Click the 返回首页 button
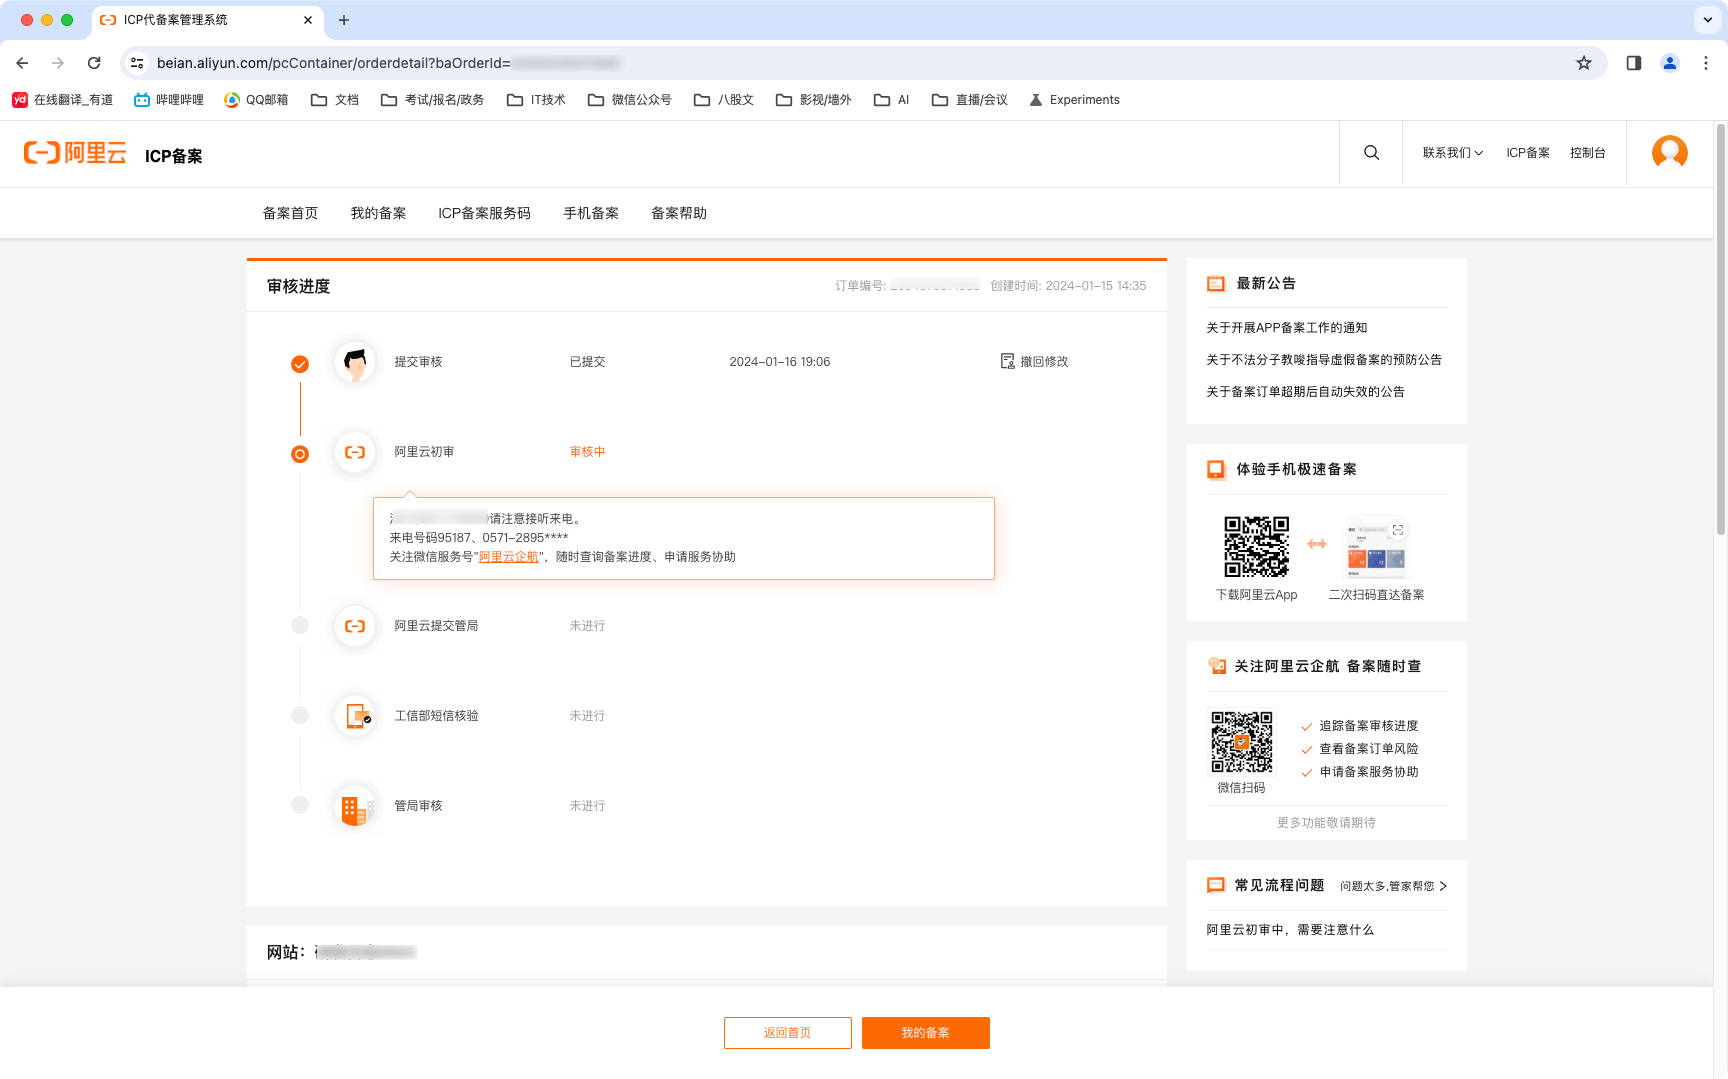 787,1033
